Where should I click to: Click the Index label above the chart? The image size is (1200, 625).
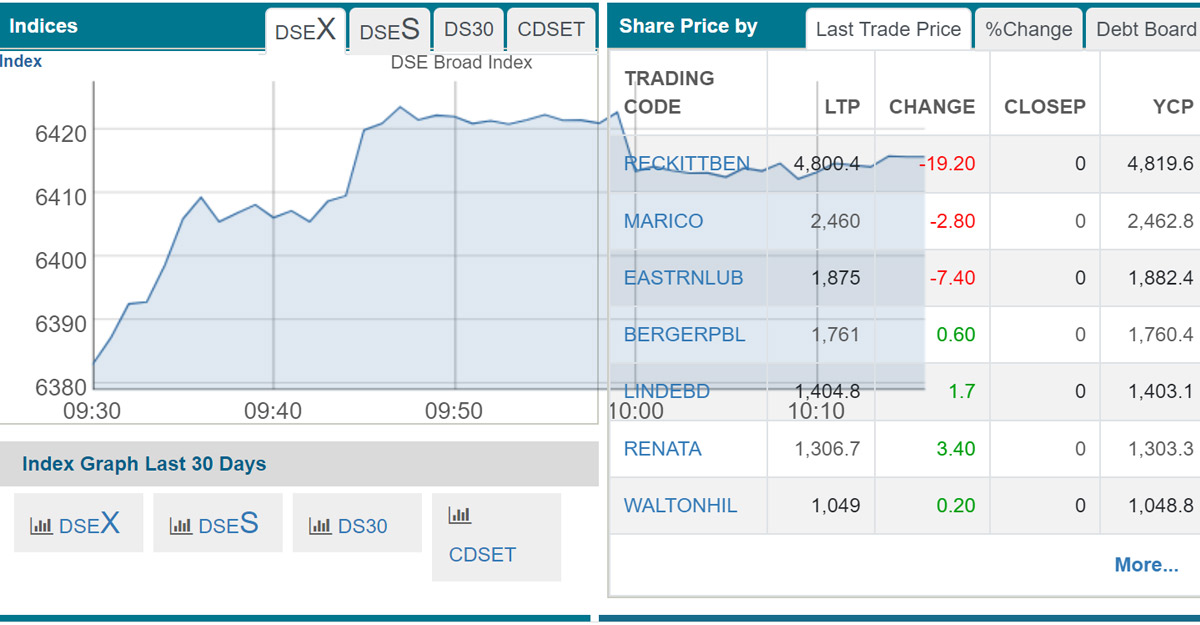click(x=21, y=61)
